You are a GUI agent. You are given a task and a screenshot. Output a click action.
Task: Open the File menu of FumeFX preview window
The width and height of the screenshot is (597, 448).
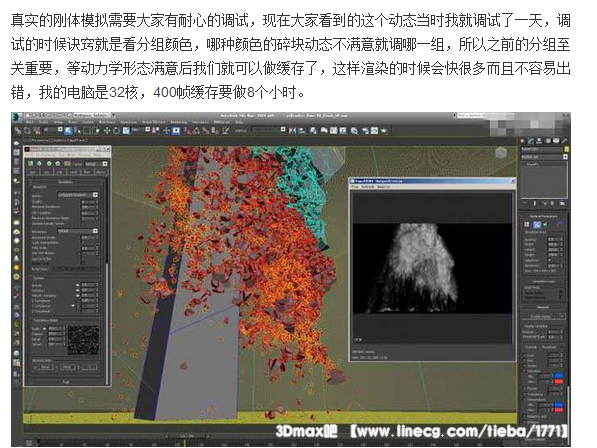click(x=354, y=187)
